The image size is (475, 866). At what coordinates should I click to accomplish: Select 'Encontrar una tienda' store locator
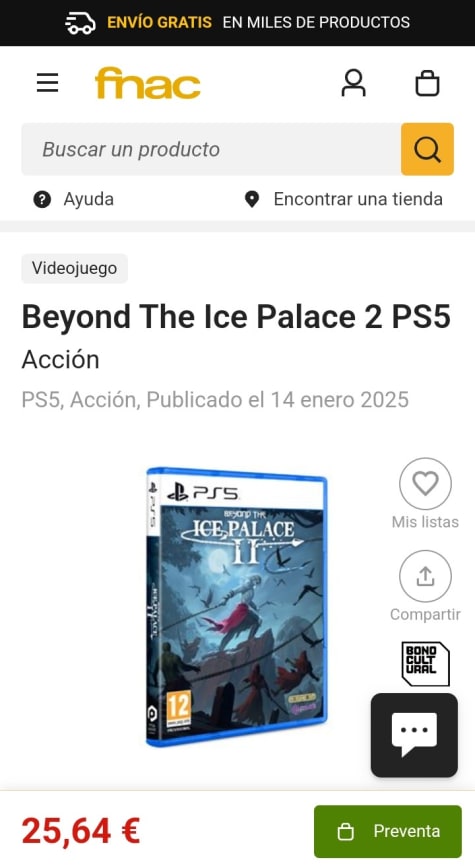[344, 199]
